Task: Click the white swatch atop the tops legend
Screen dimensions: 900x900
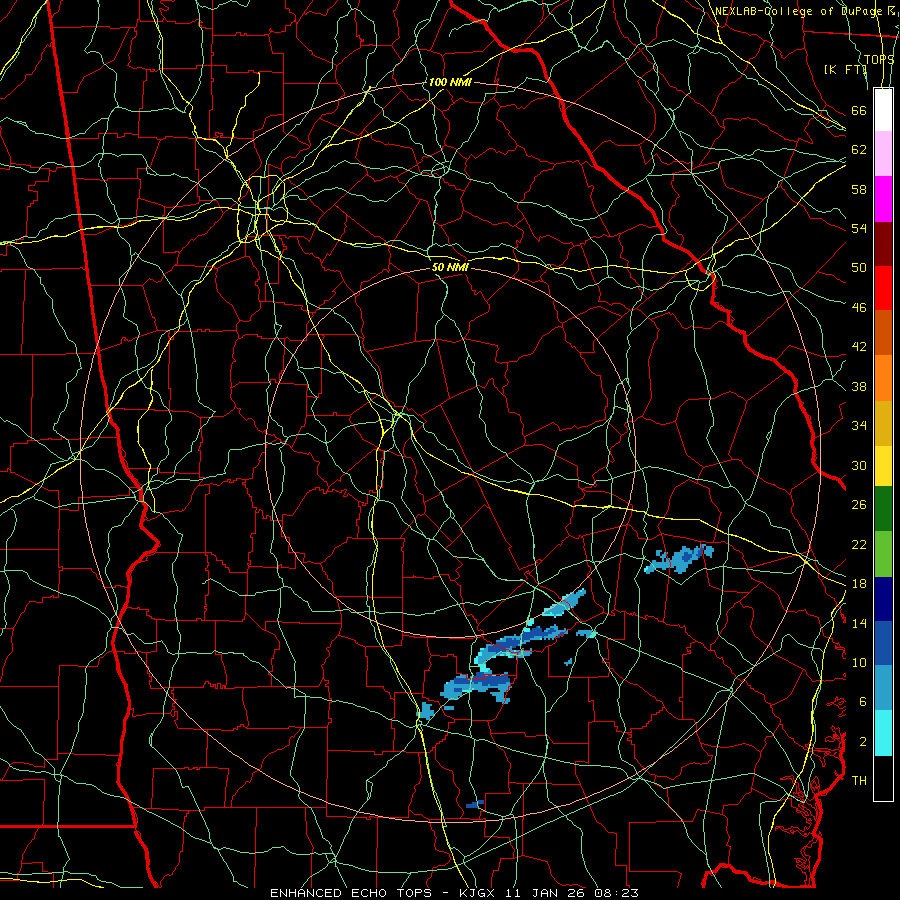Action: [x=883, y=110]
